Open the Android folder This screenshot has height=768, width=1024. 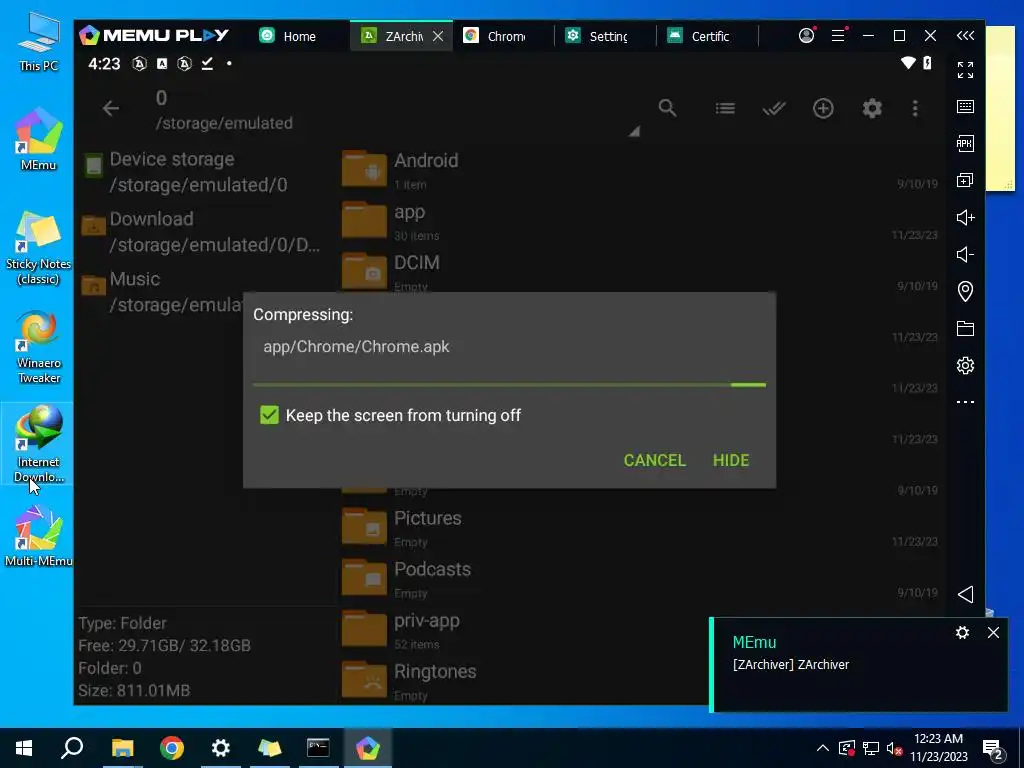640,171
